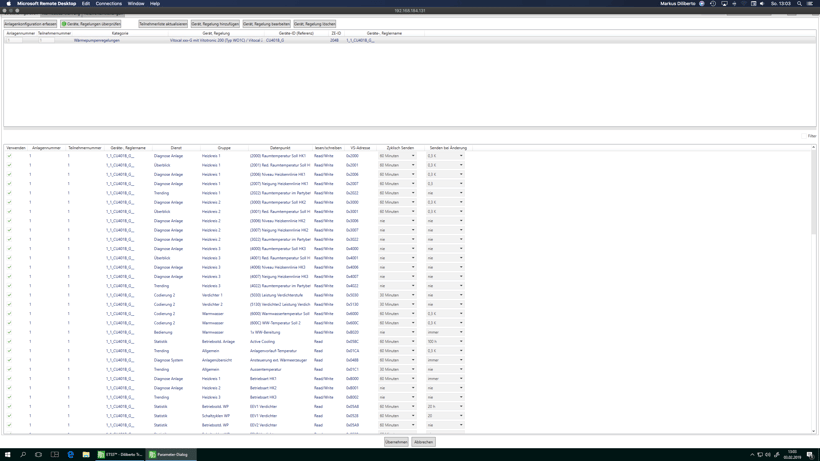
Task: Open Senden bei Änderung dropdown for Neigung Heizkennlinie HK1
Action: [x=445, y=183]
